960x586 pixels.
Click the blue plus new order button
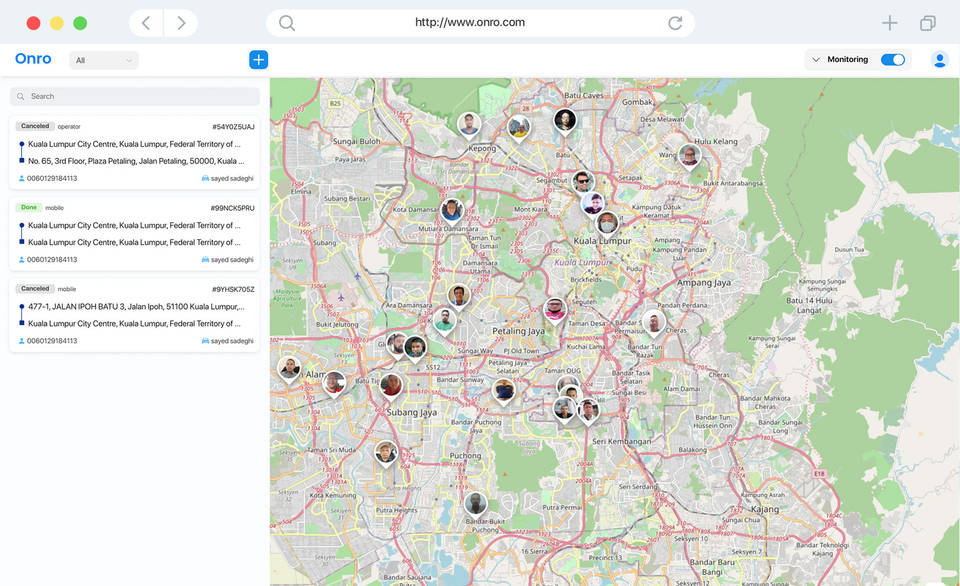click(258, 60)
